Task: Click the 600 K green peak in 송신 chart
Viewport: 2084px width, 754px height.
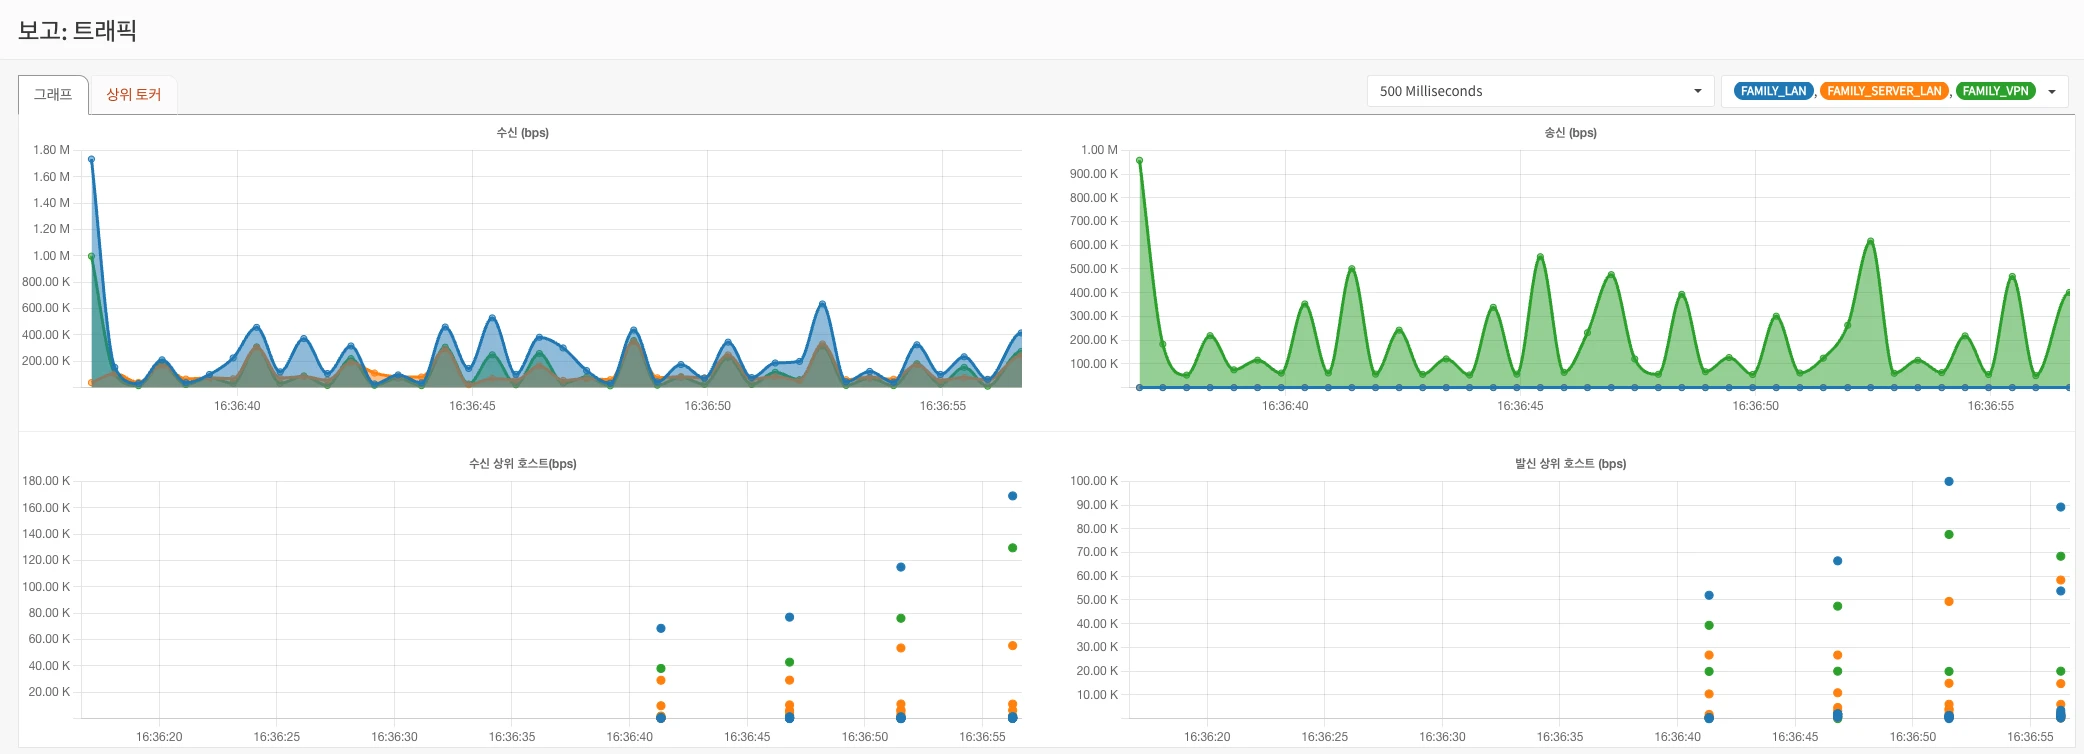Action: click(1869, 241)
